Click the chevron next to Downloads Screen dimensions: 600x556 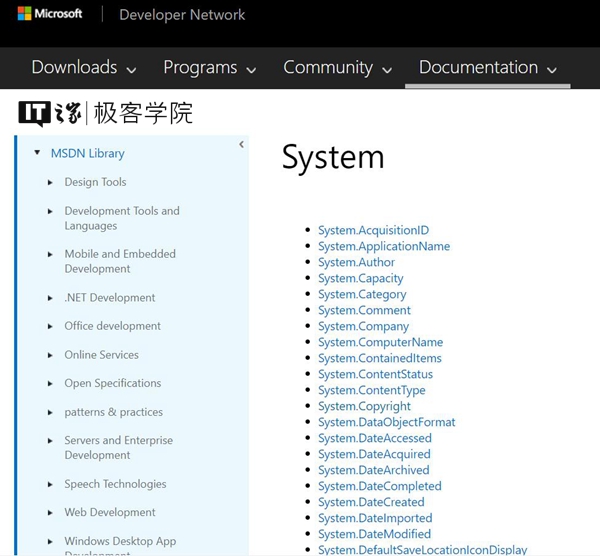click(131, 70)
